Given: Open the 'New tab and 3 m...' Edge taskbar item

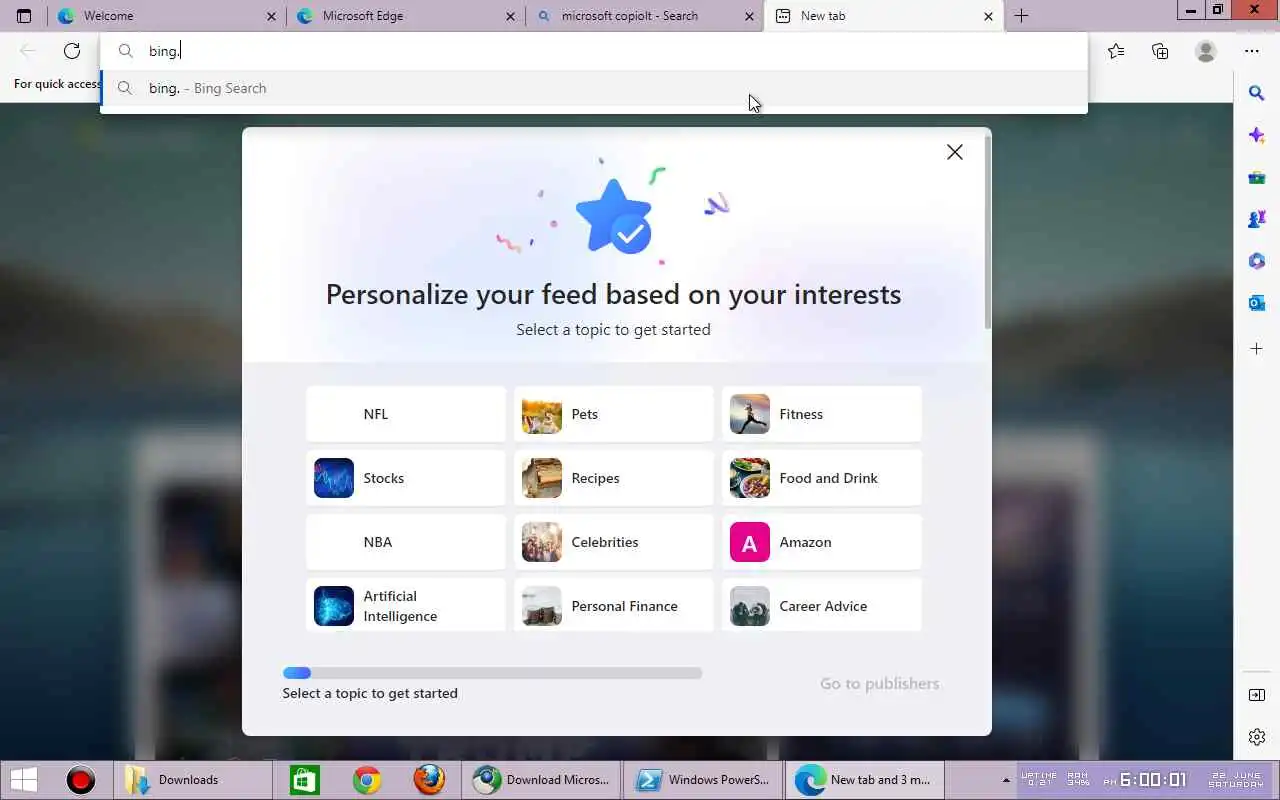Looking at the screenshot, I should click(x=865, y=780).
